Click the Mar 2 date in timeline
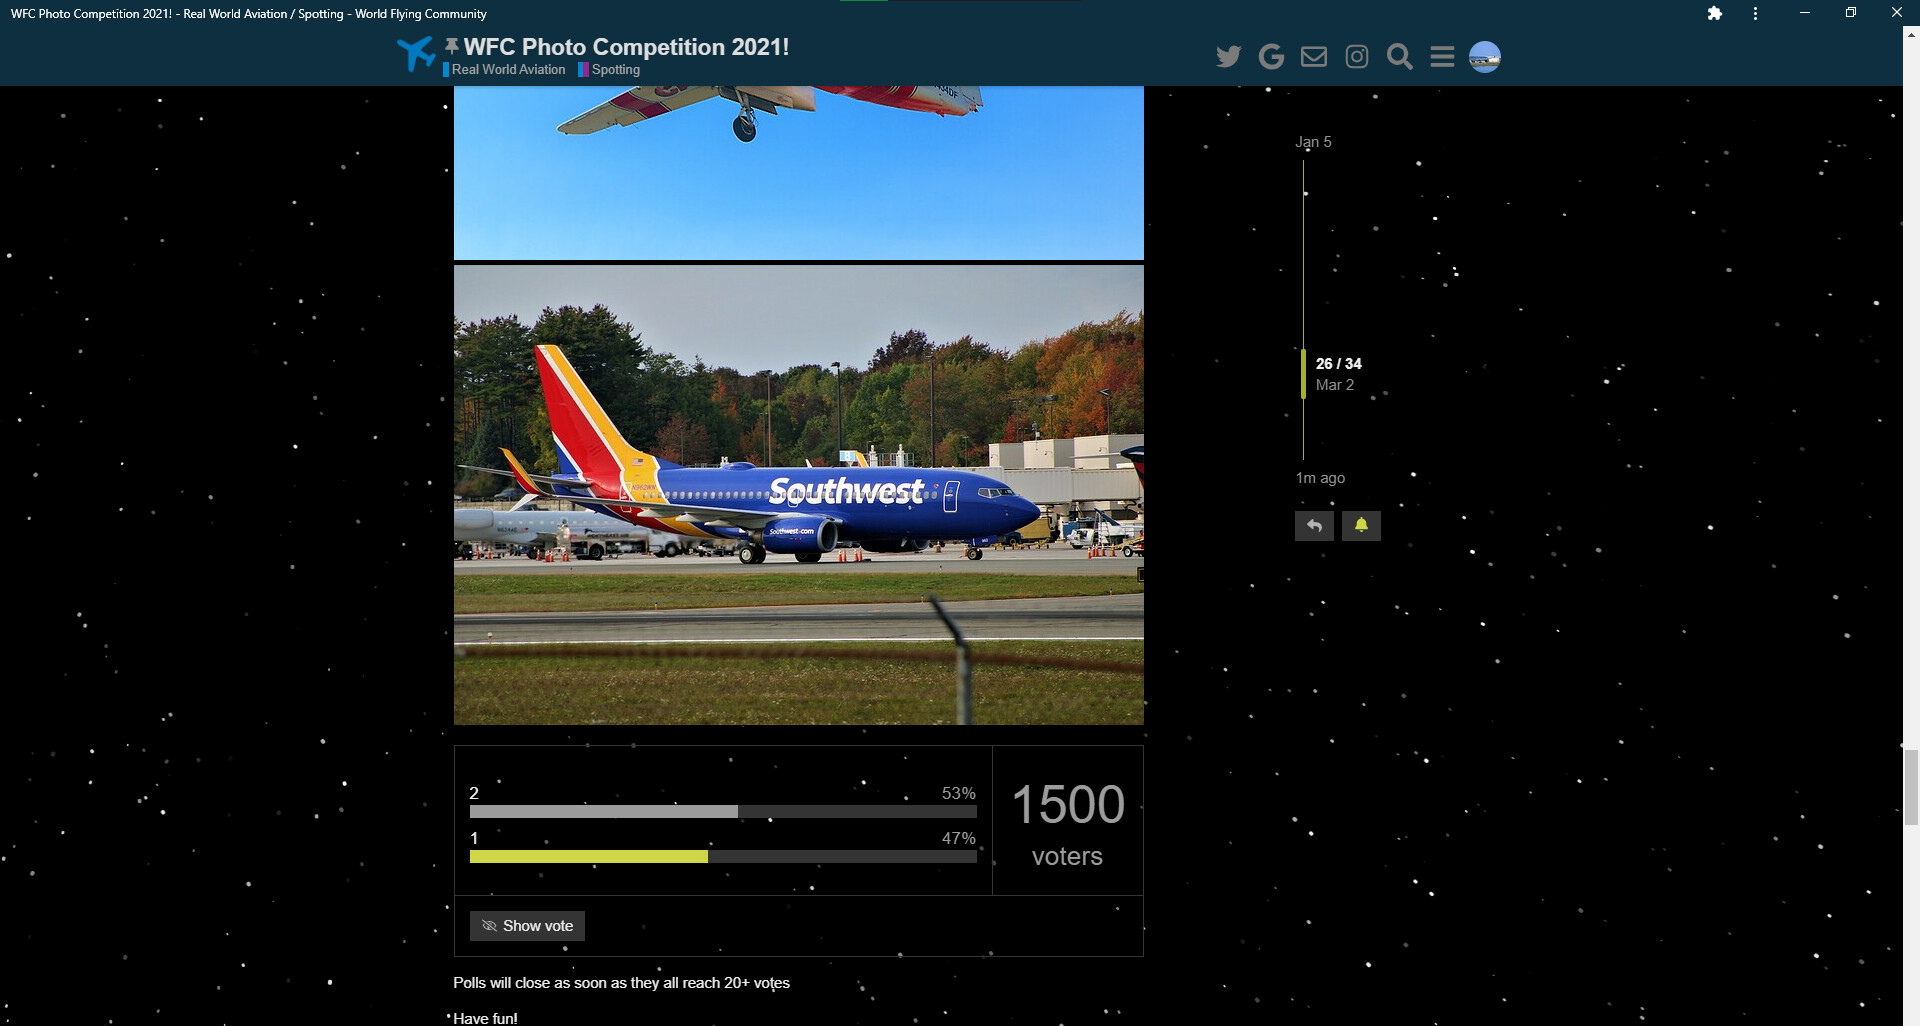The height and width of the screenshot is (1026, 1920). pyautogui.click(x=1335, y=385)
